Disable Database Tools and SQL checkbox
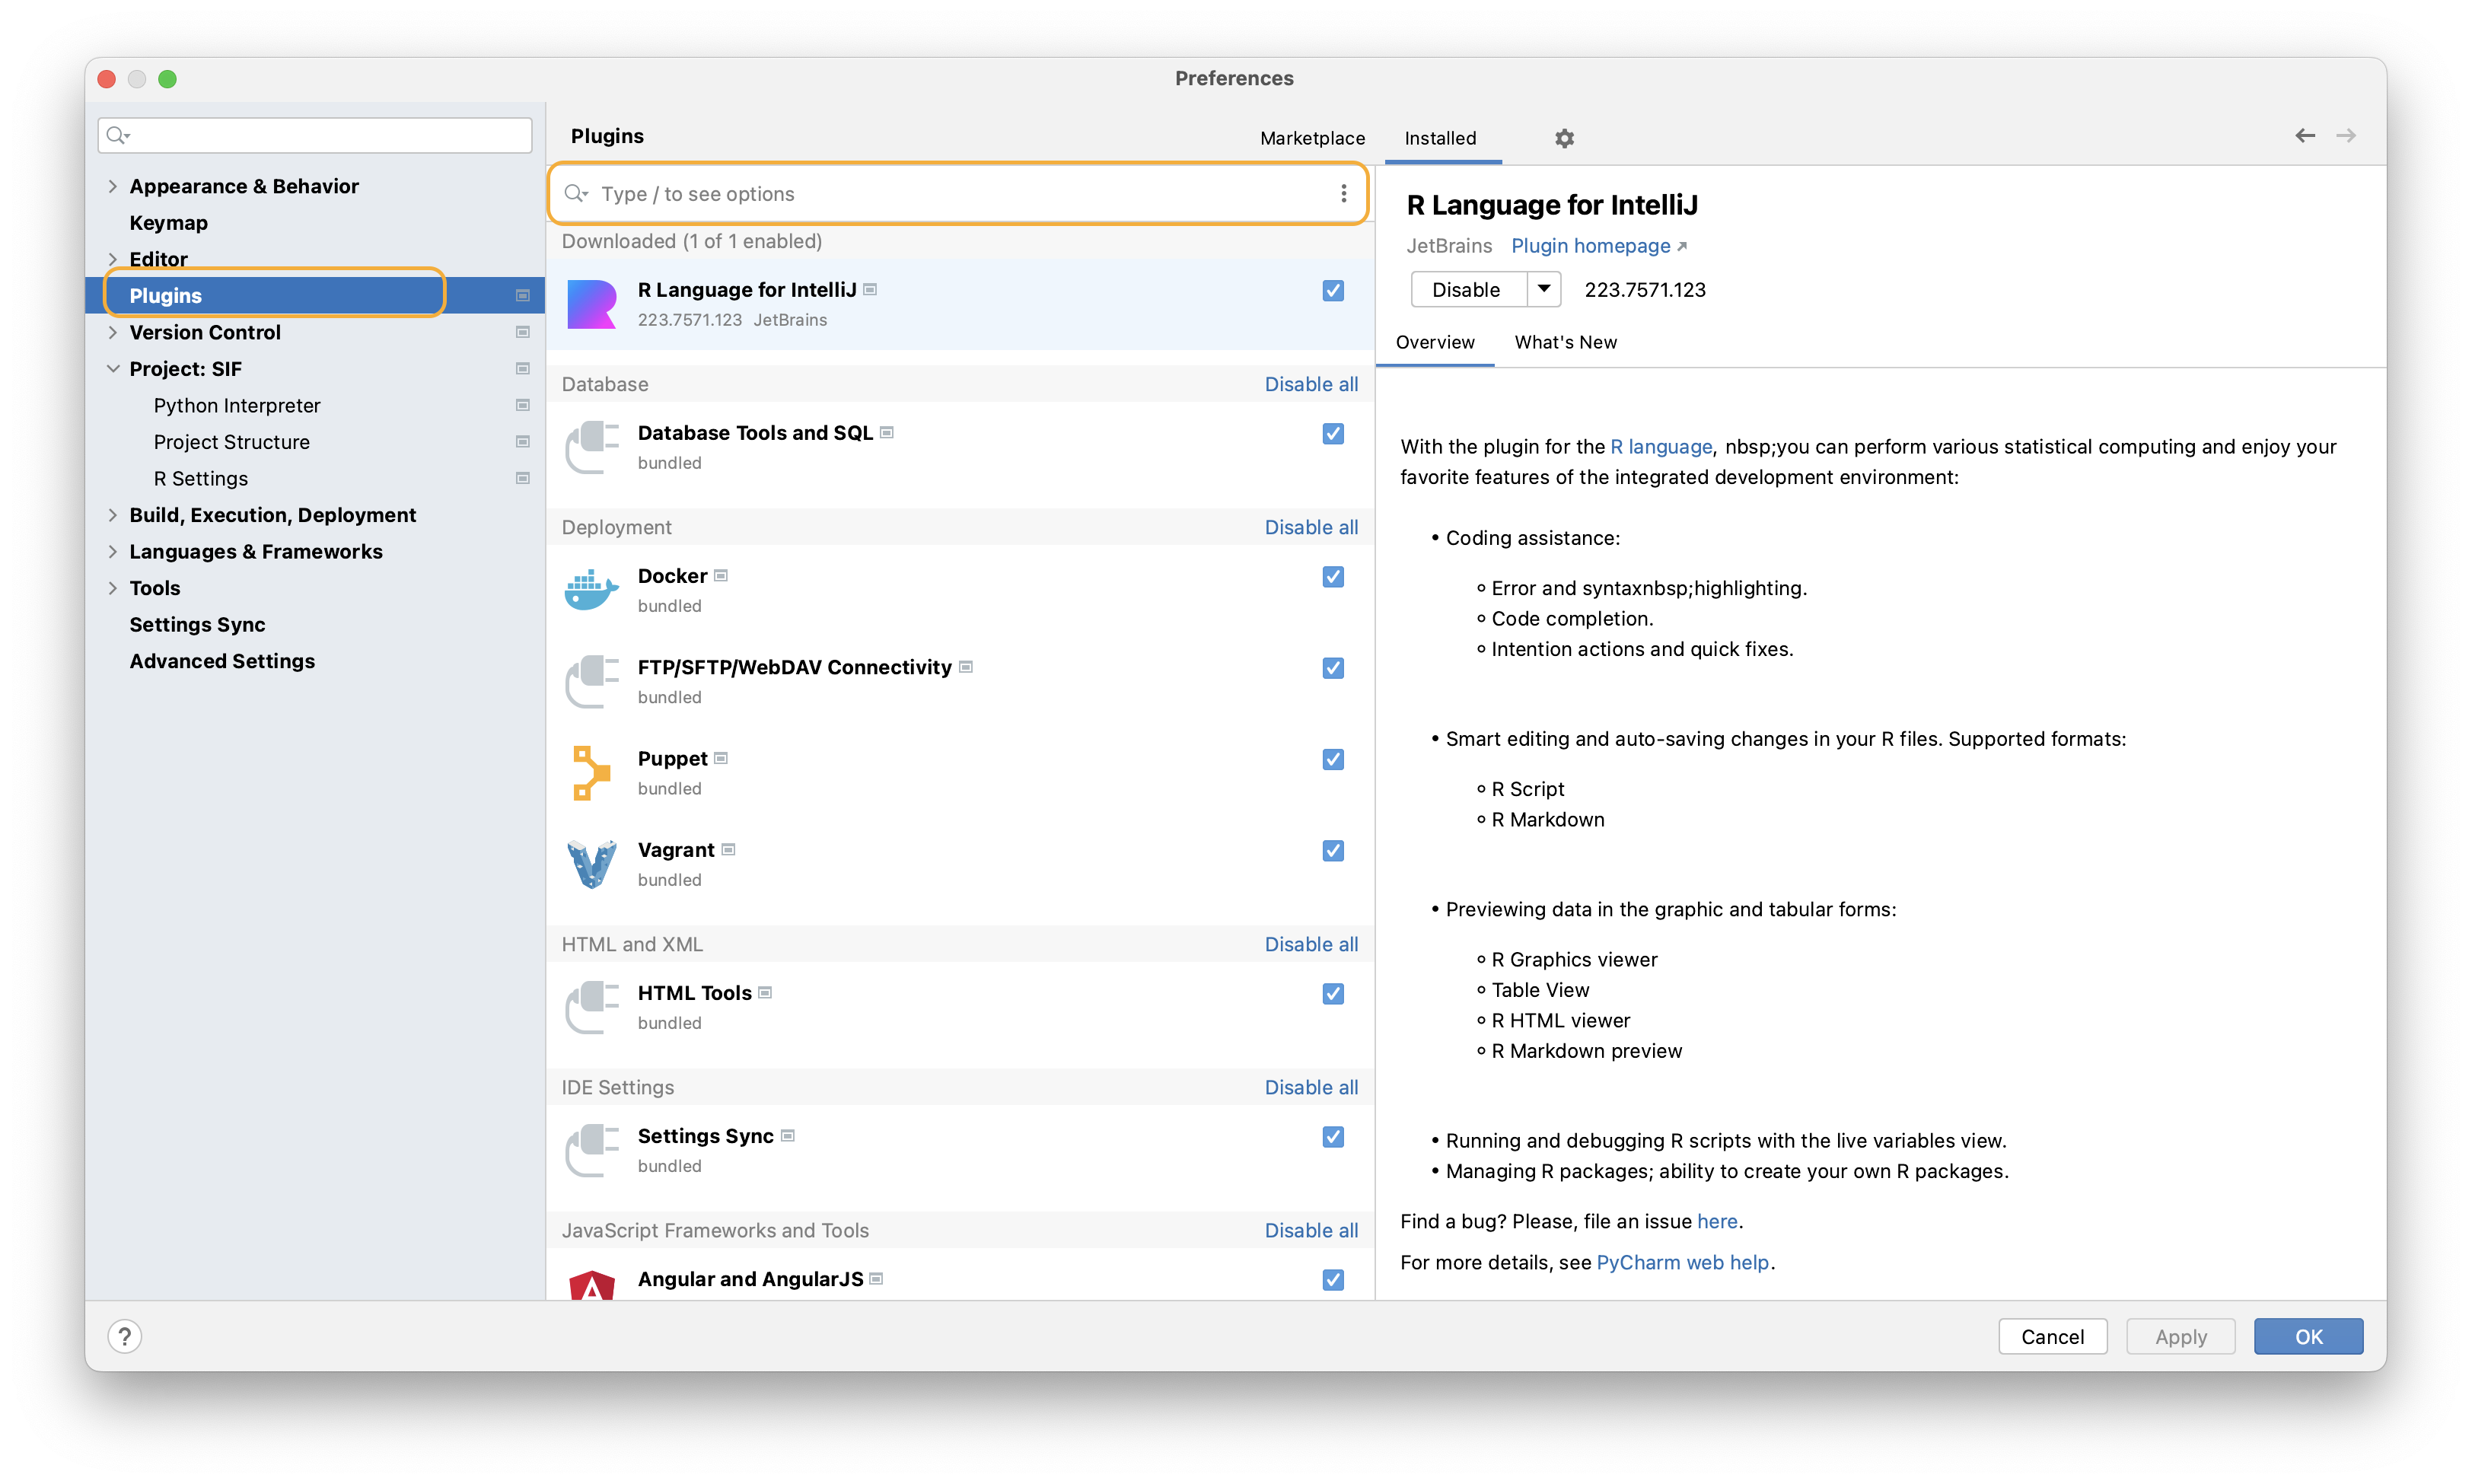2472x1484 pixels. (1332, 433)
